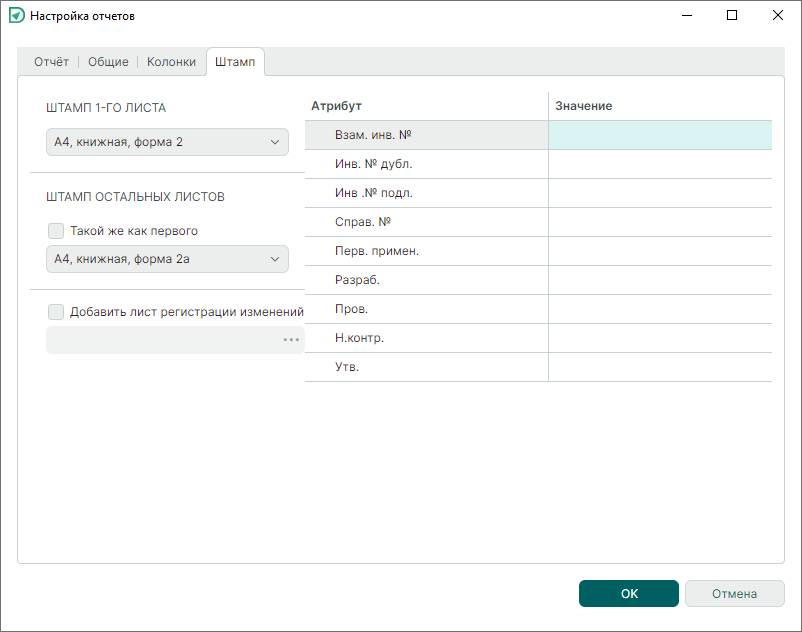
Task: Click the three-dots browse icon
Action: click(x=291, y=340)
